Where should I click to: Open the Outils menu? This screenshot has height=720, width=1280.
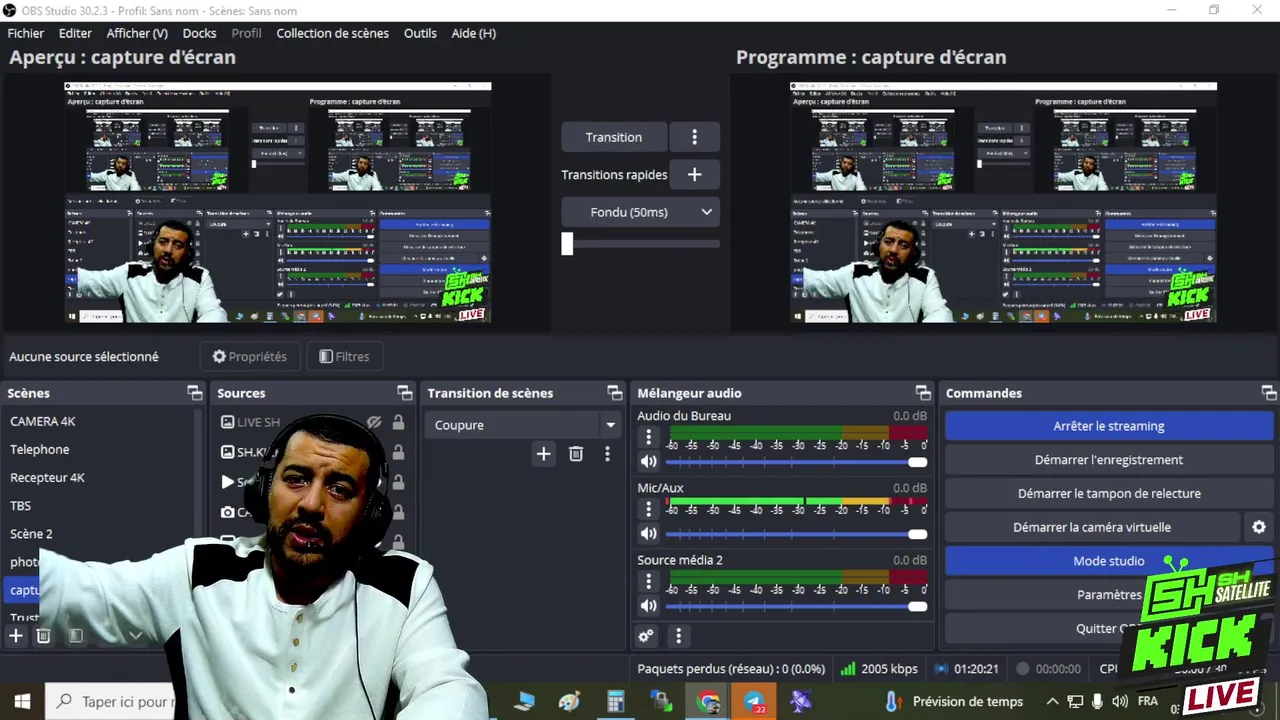tap(420, 33)
